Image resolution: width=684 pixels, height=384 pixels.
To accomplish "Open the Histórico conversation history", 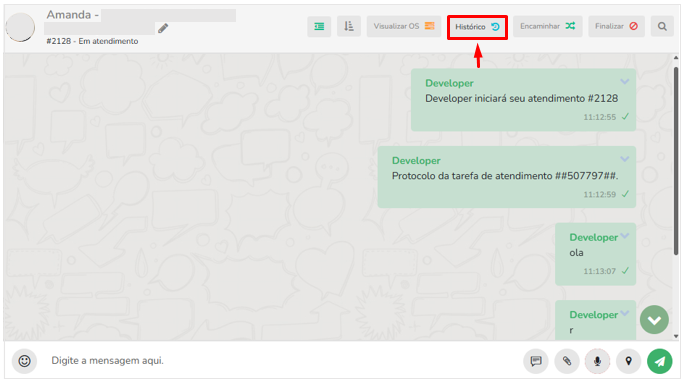I will 477,27.
